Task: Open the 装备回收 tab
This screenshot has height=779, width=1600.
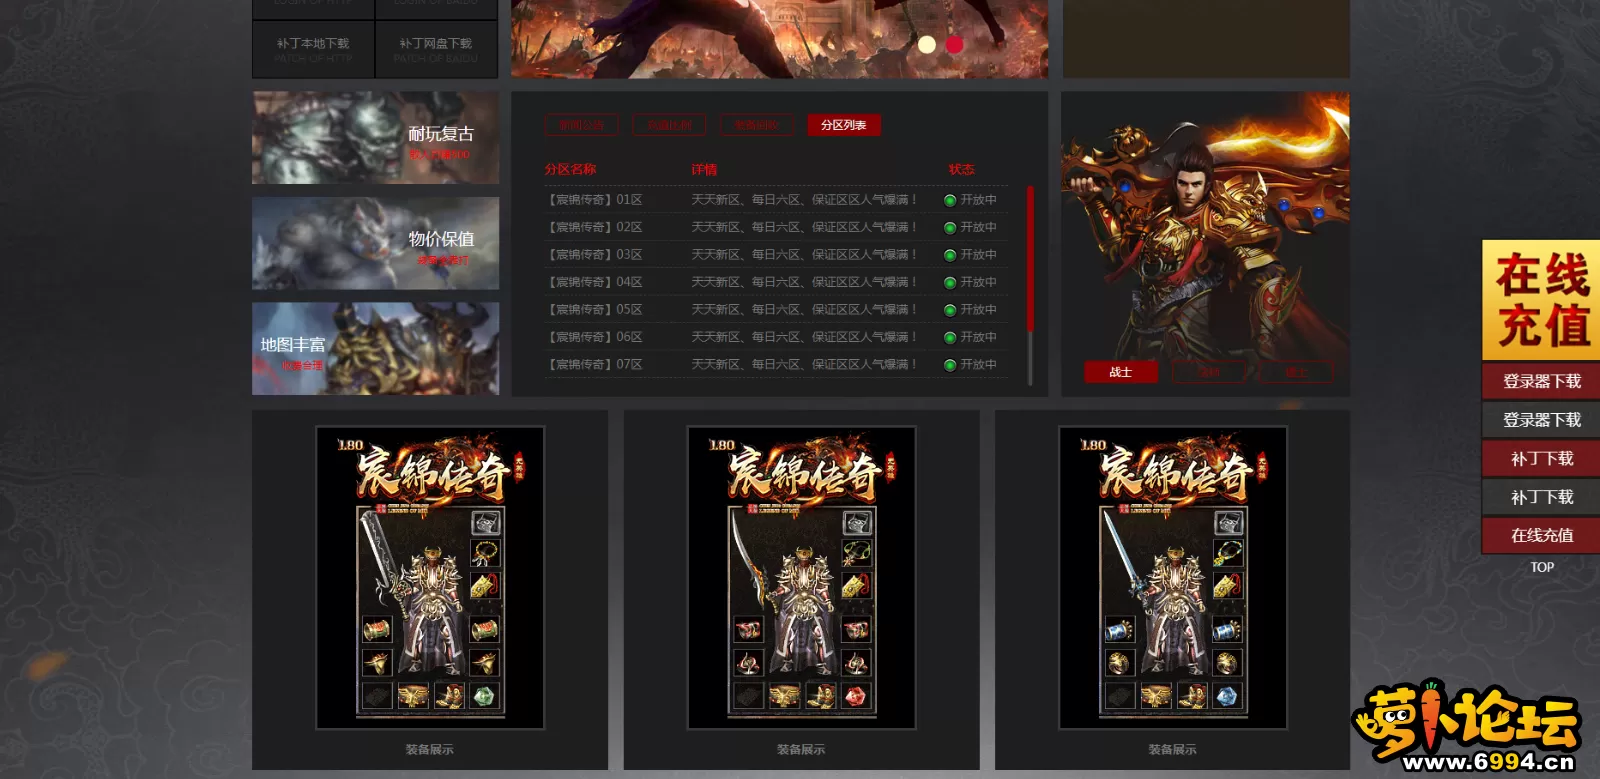Action: tap(757, 125)
